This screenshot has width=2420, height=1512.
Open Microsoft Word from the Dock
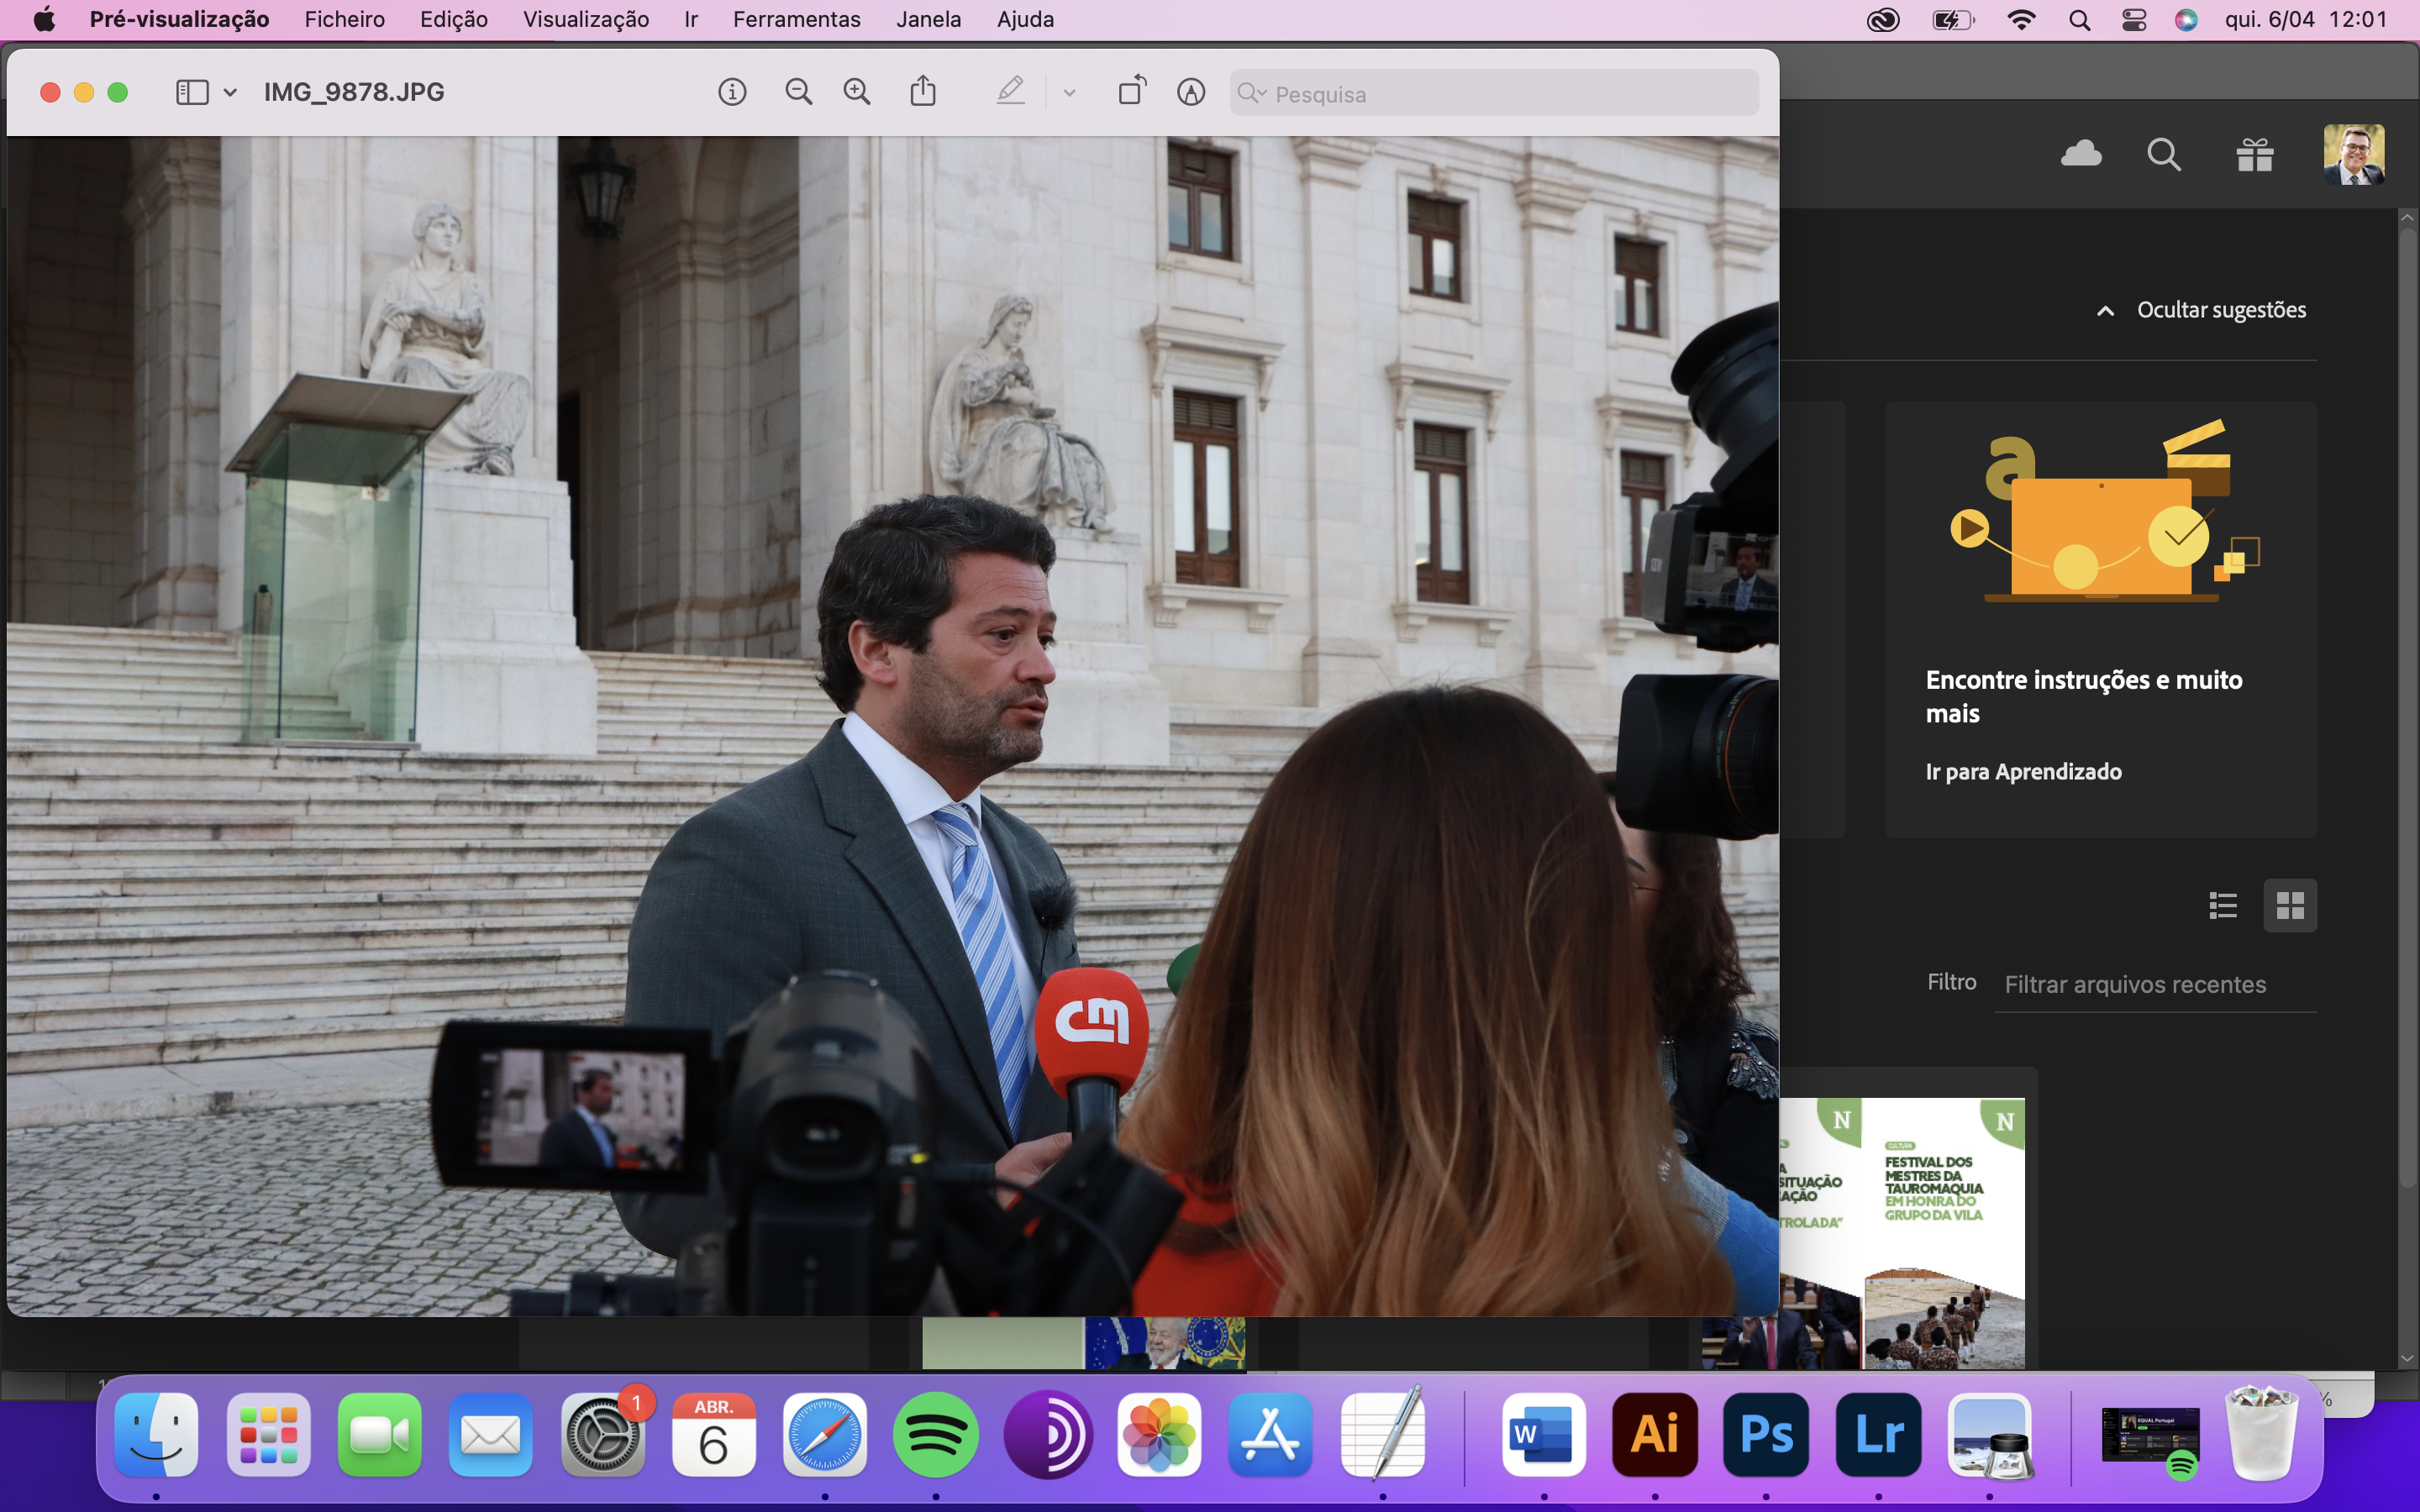coord(1544,1435)
